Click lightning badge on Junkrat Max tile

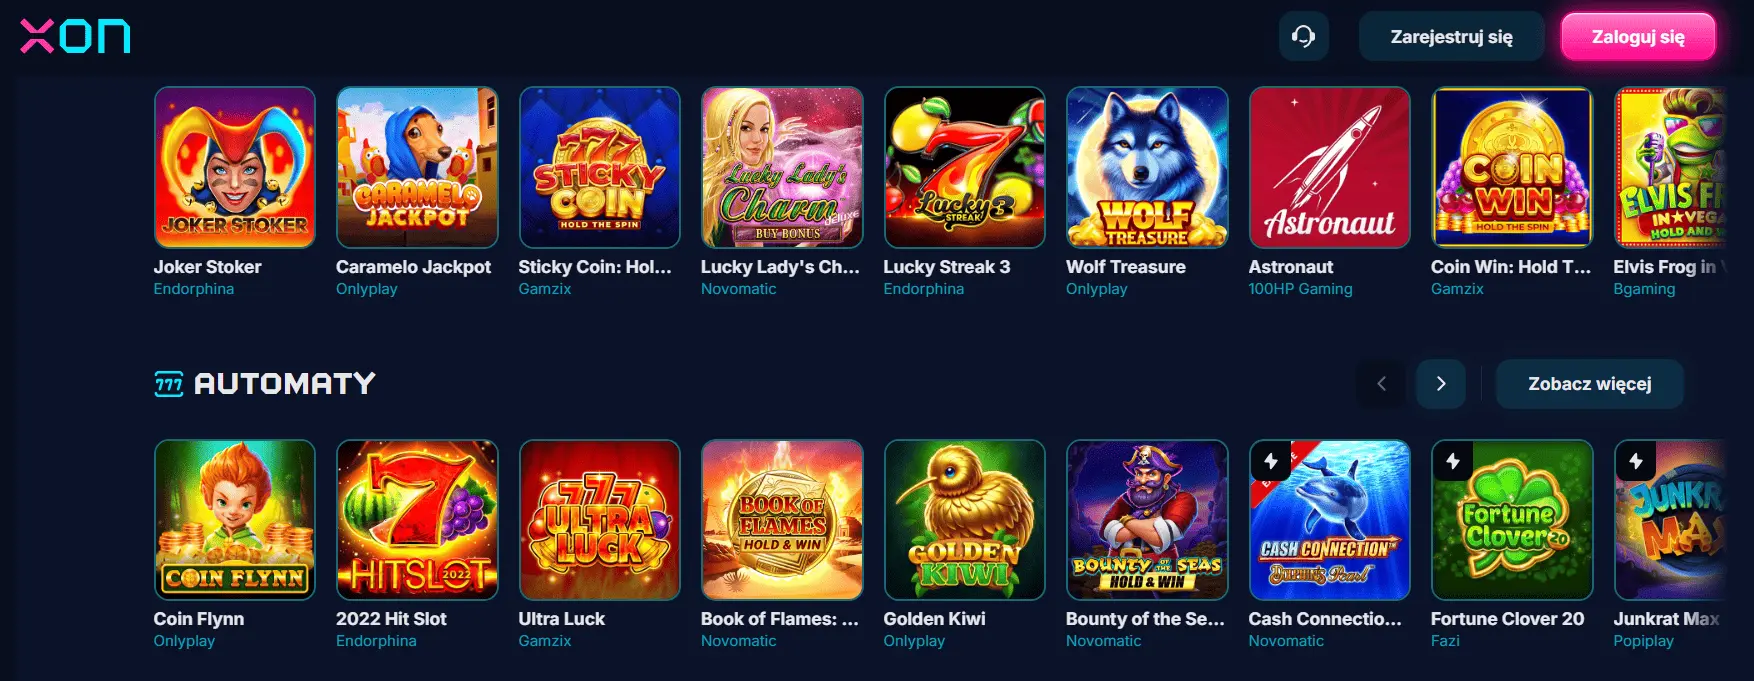coord(1636,461)
